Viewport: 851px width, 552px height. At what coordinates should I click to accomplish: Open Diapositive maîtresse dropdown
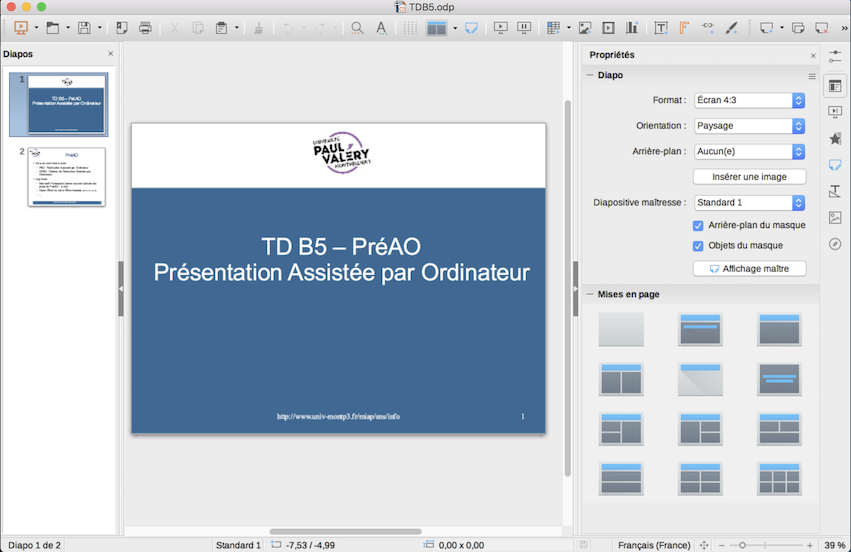(749, 202)
